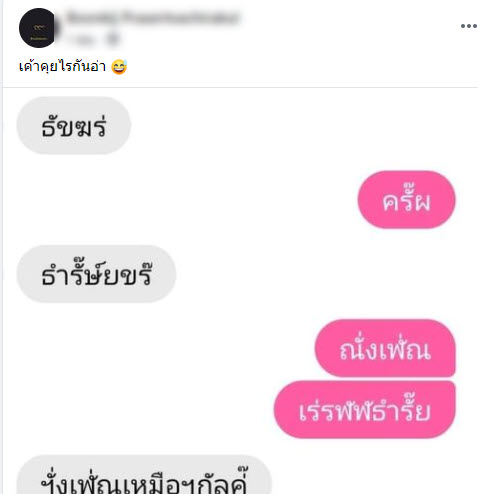Click the pink reply bubble ครั๊ผ

point(406,199)
